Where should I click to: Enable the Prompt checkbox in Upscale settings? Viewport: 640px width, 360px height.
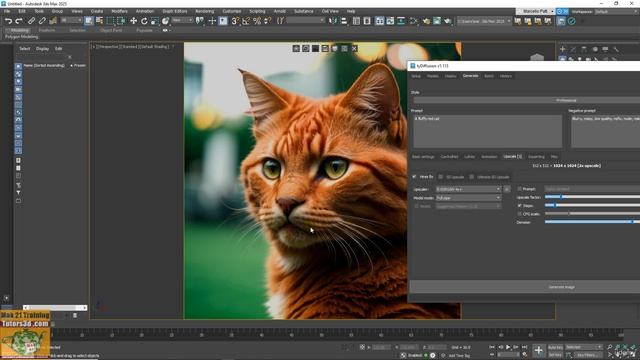coord(520,189)
